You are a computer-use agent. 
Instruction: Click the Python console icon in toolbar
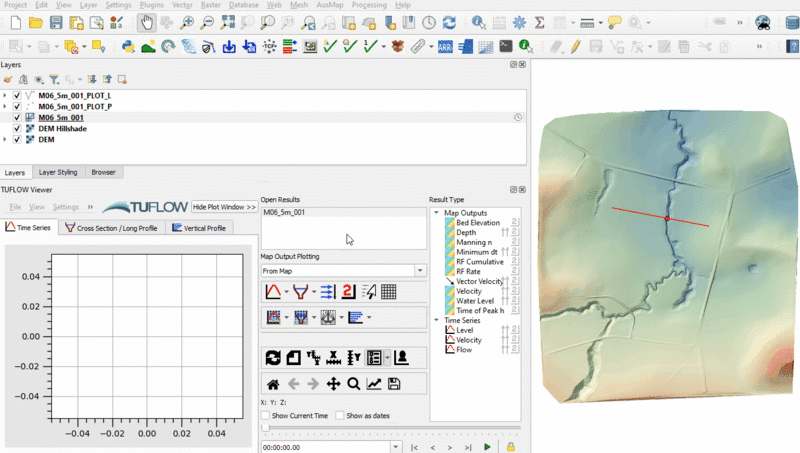click(128, 46)
